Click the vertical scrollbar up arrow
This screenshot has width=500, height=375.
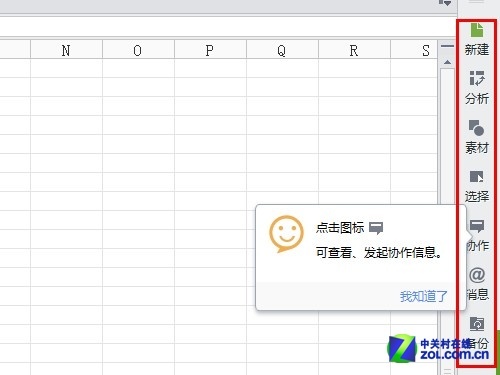447,62
